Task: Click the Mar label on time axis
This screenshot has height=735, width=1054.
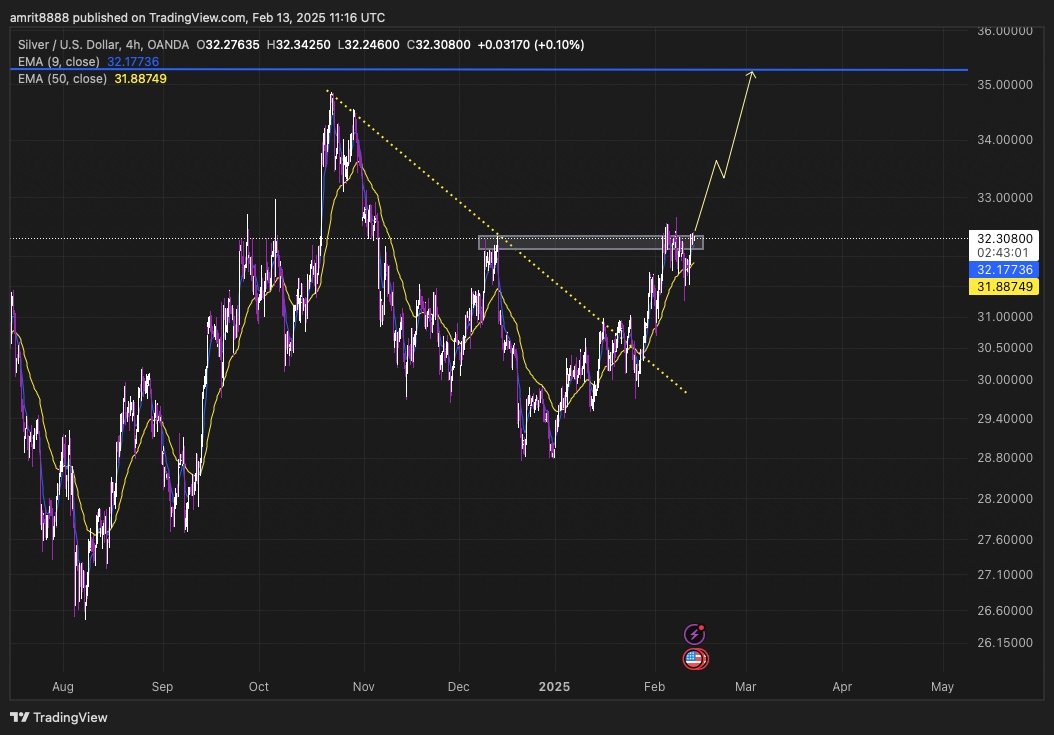Action: click(x=745, y=687)
